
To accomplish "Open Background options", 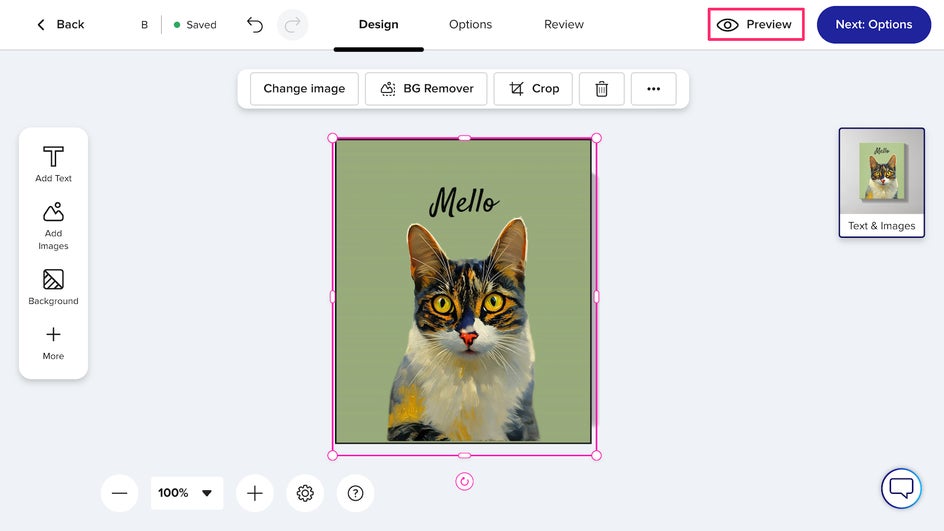I will 54,287.
